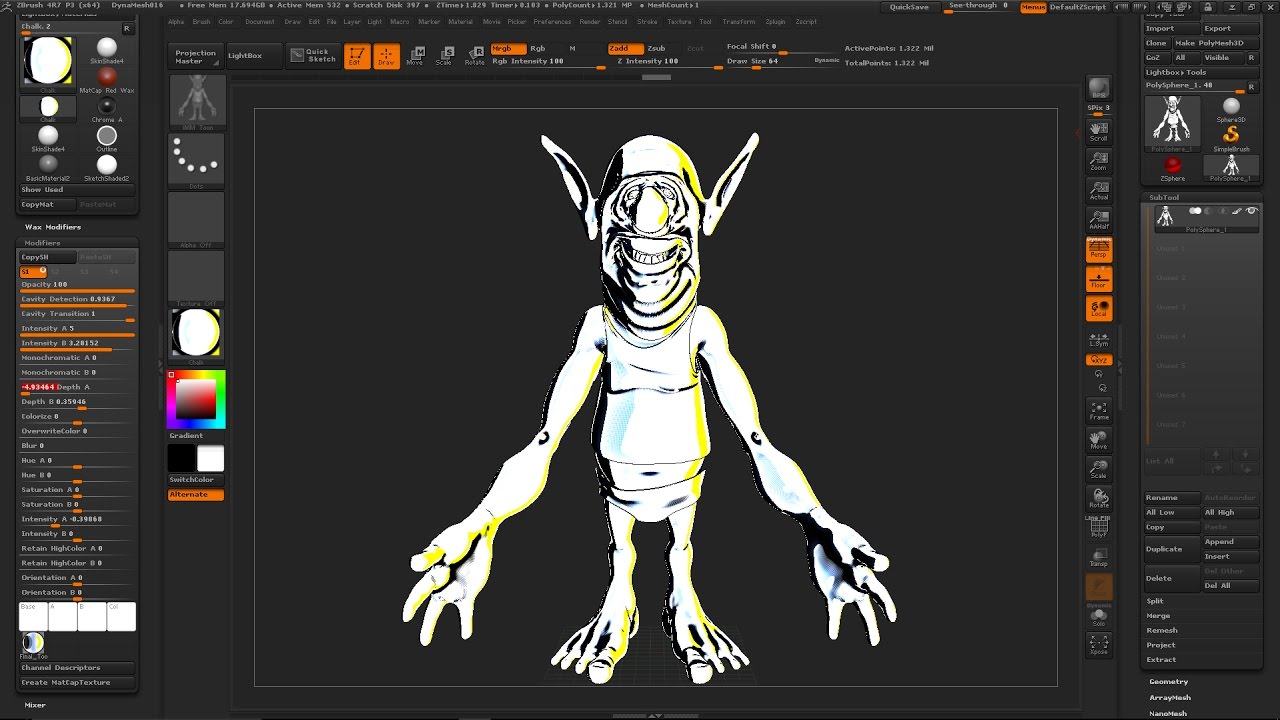Image resolution: width=1280 pixels, height=720 pixels.
Task: Activate the Move transform tool in top shelf
Action: [416, 56]
